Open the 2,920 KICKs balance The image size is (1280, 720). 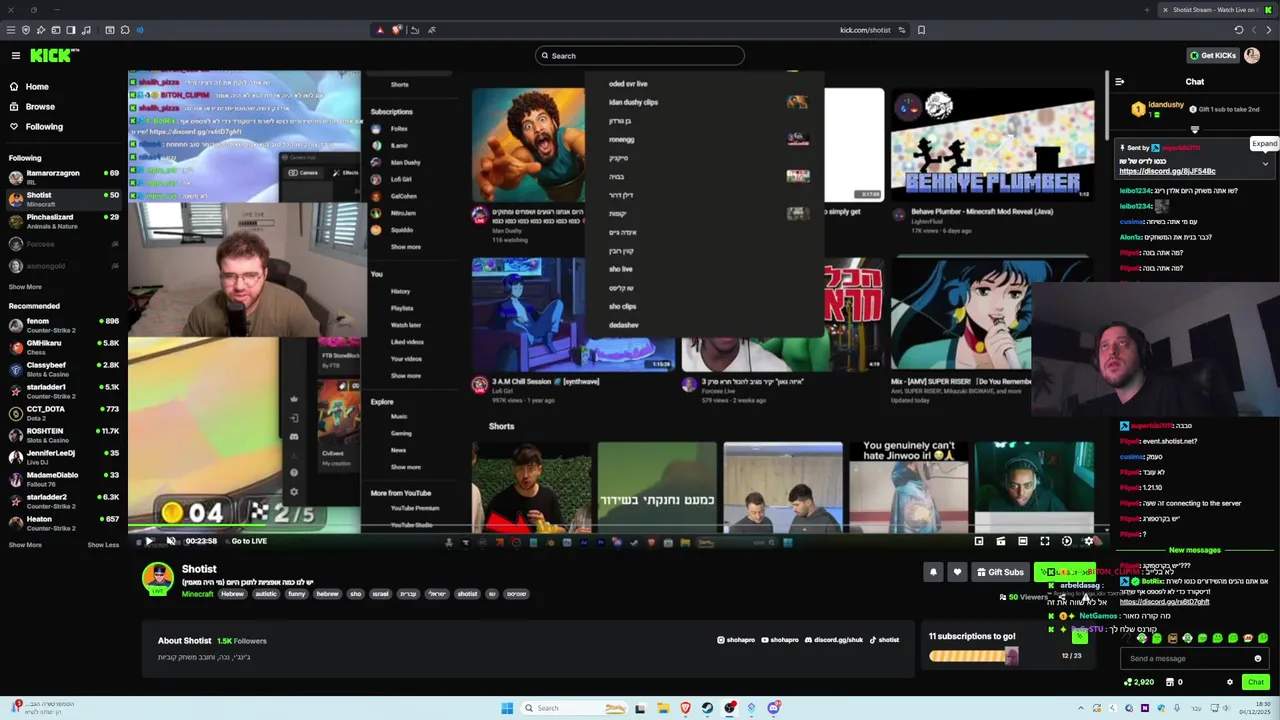(x=1139, y=682)
